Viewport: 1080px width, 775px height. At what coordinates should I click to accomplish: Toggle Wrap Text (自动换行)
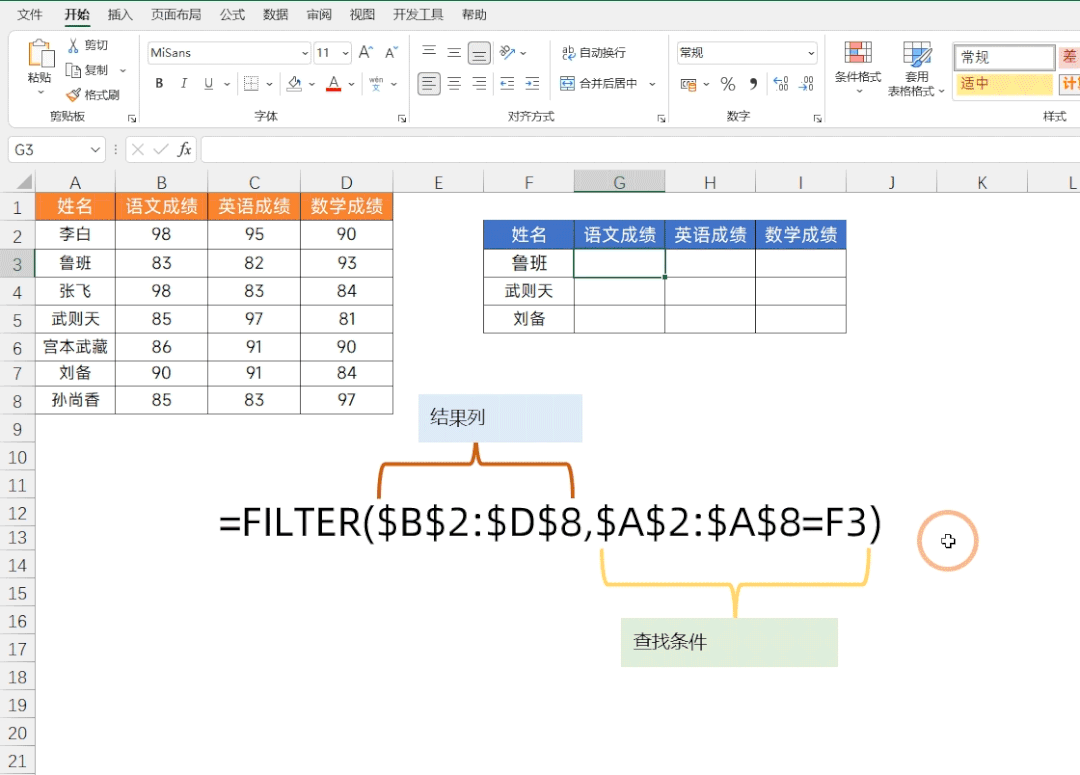click(594, 52)
